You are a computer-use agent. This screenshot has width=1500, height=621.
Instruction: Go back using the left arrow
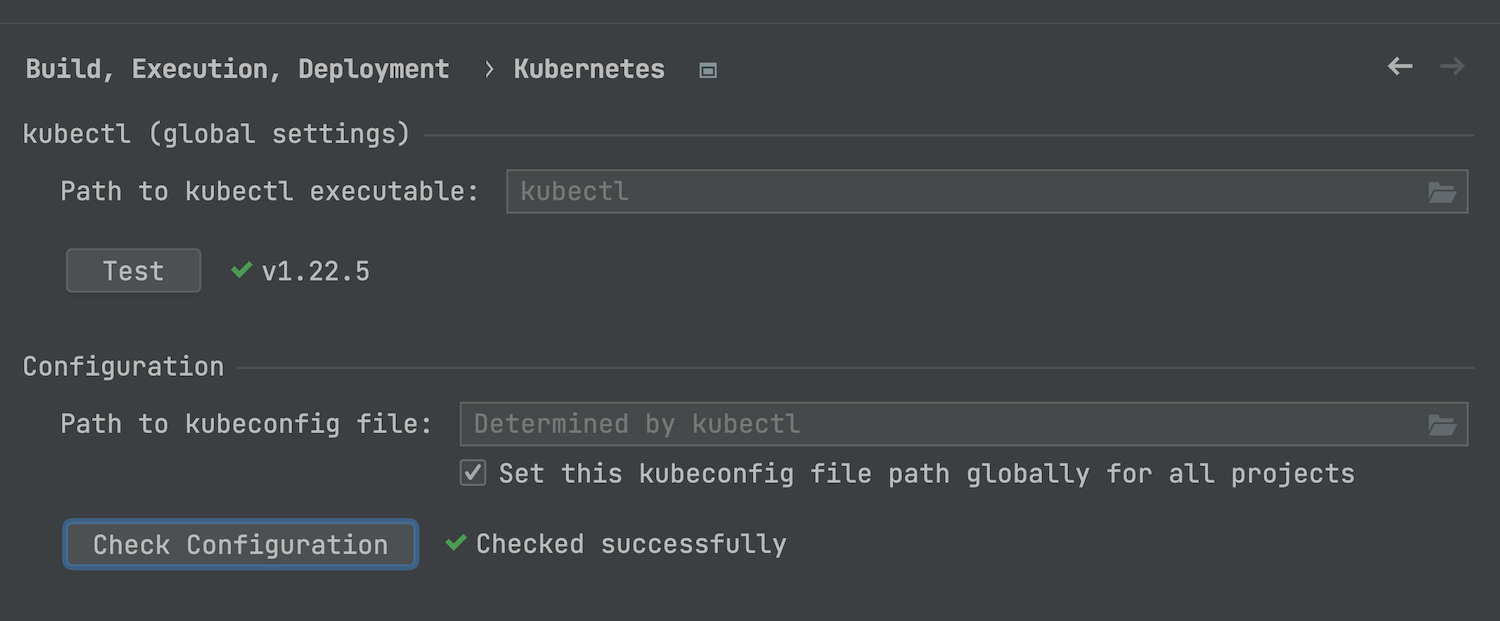[1400, 67]
